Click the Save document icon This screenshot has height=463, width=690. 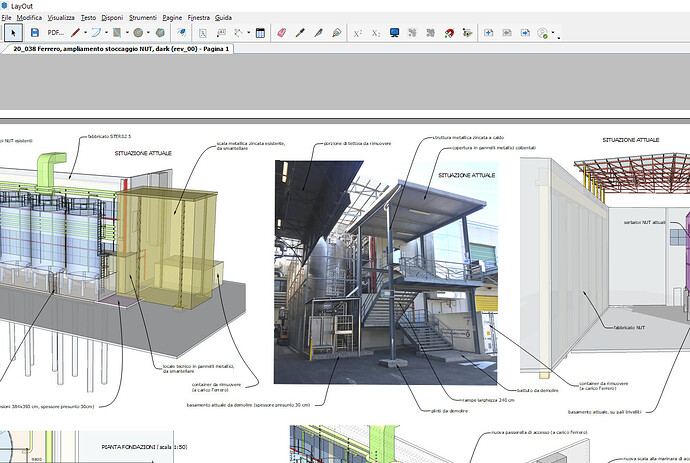click(x=35, y=33)
